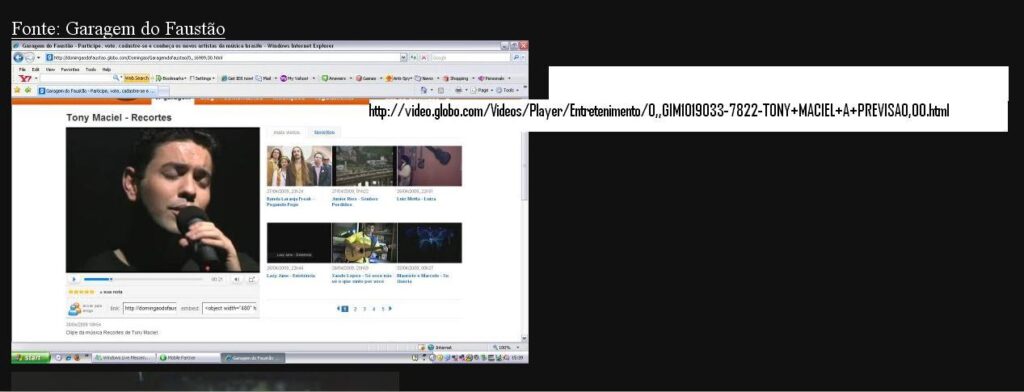1024x392 pixels.
Task: Open the Help menu
Action: click(x=106, y=69)
